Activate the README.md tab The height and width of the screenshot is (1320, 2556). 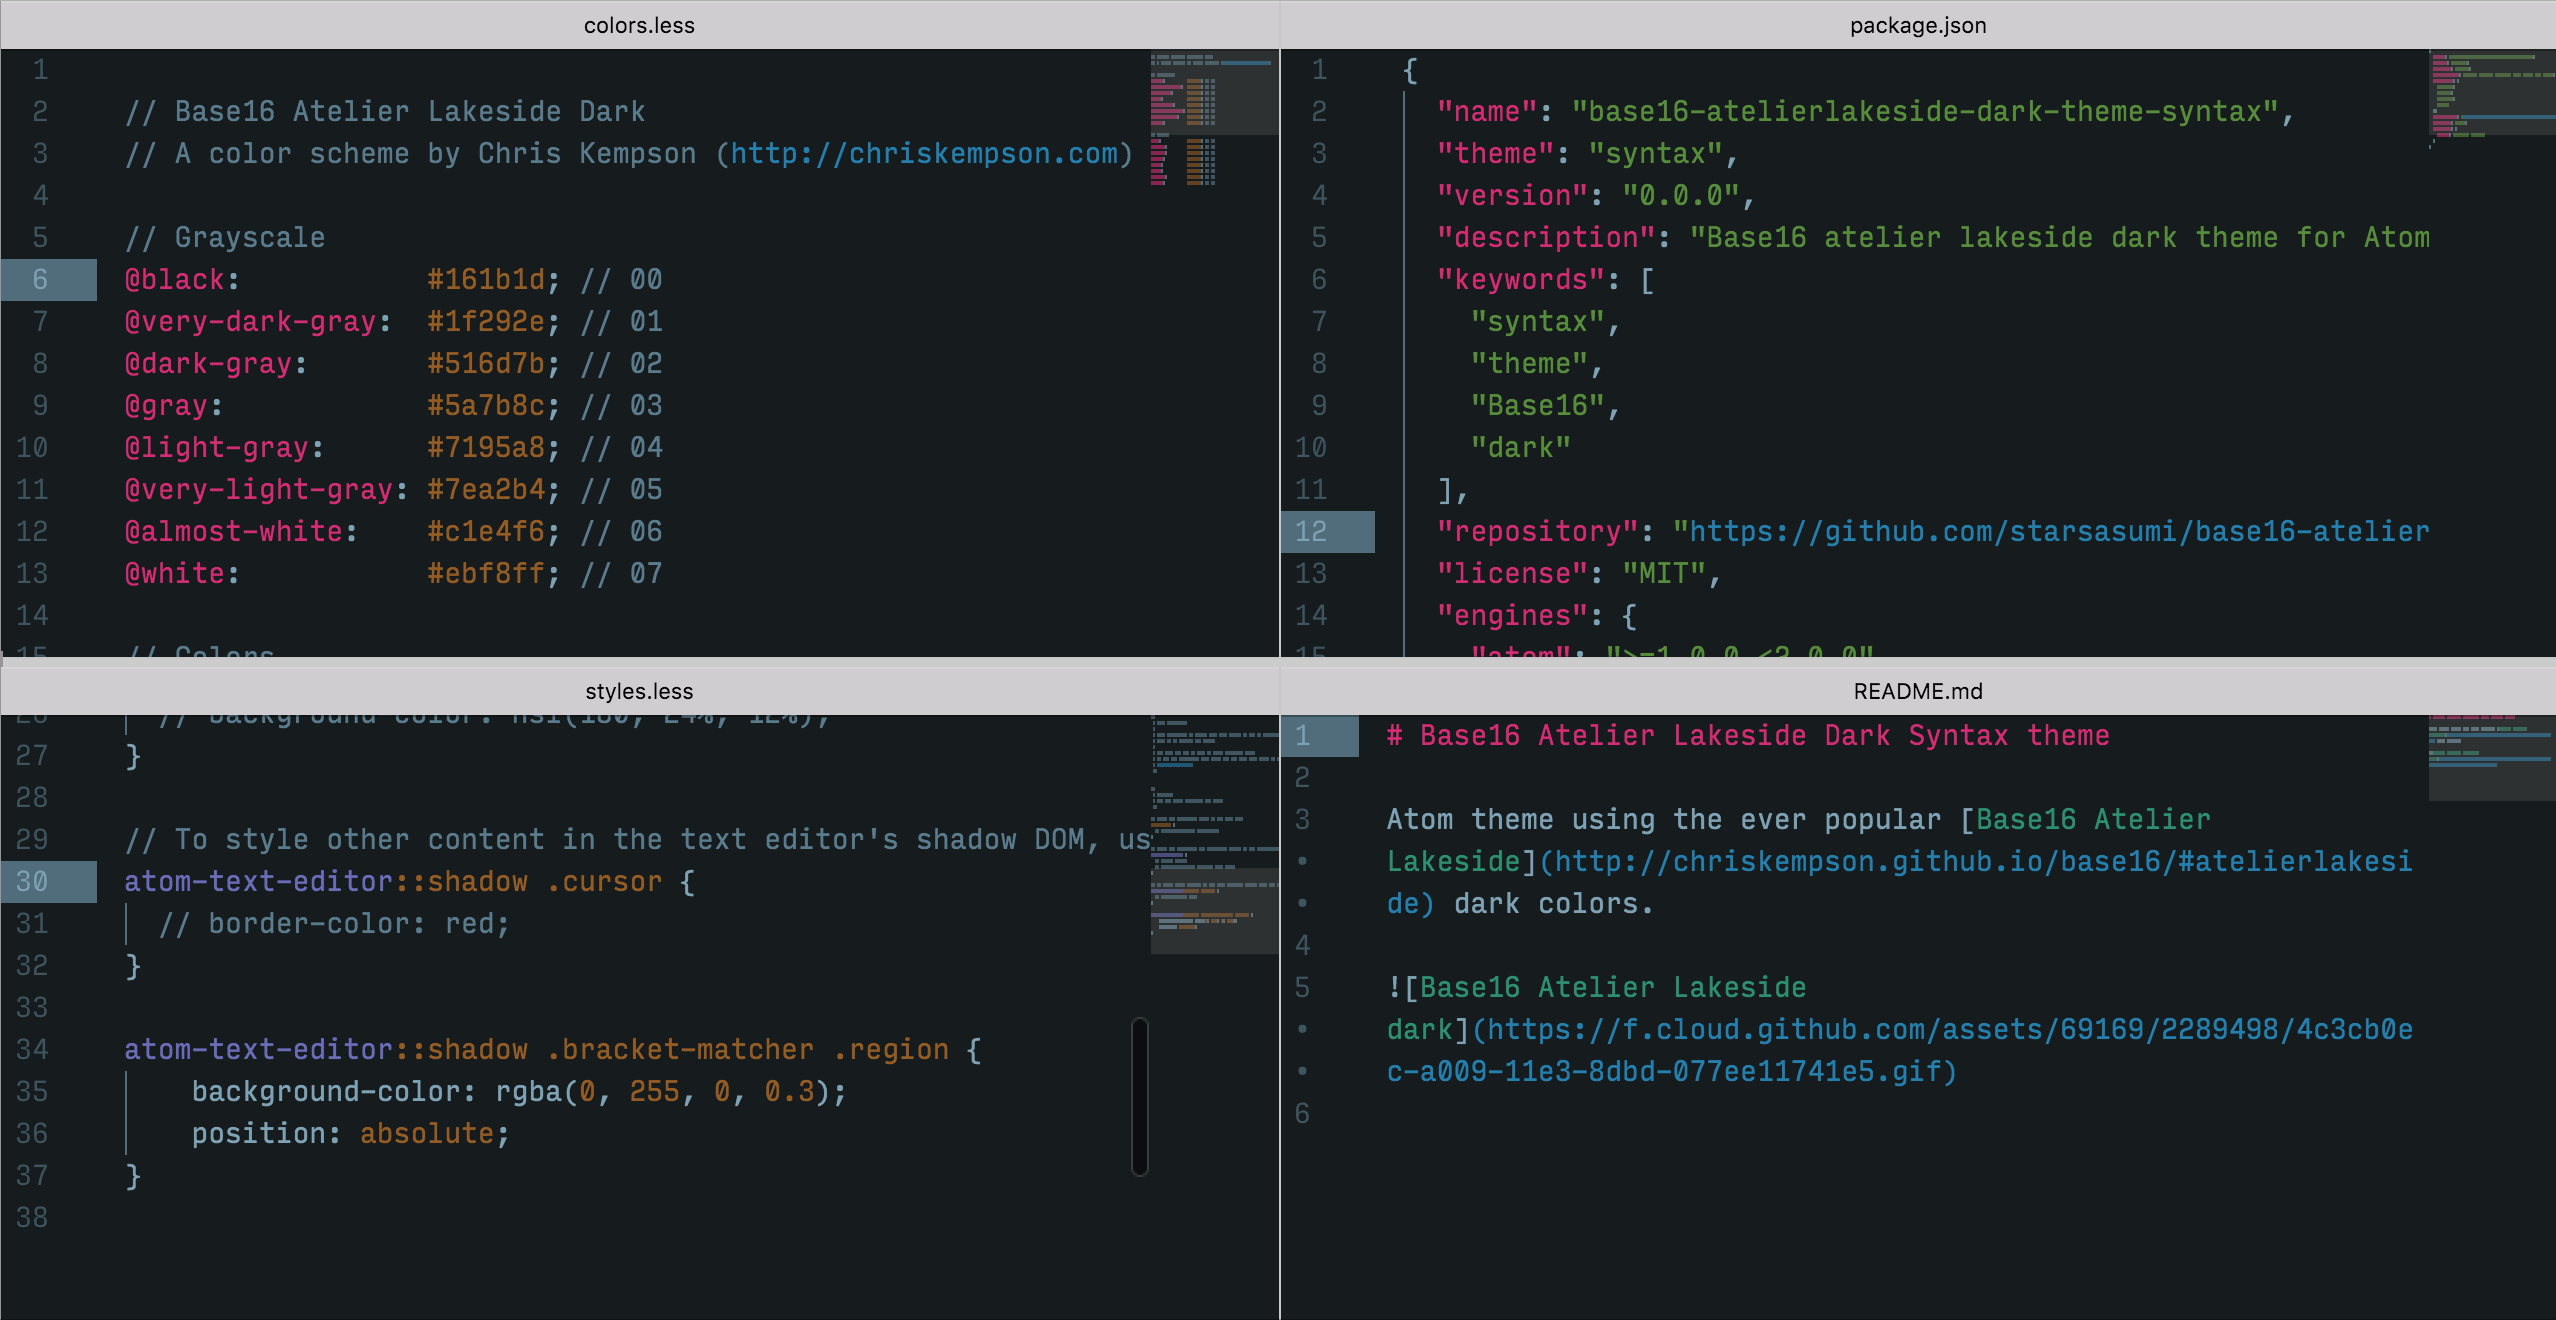click(1917, 691)
